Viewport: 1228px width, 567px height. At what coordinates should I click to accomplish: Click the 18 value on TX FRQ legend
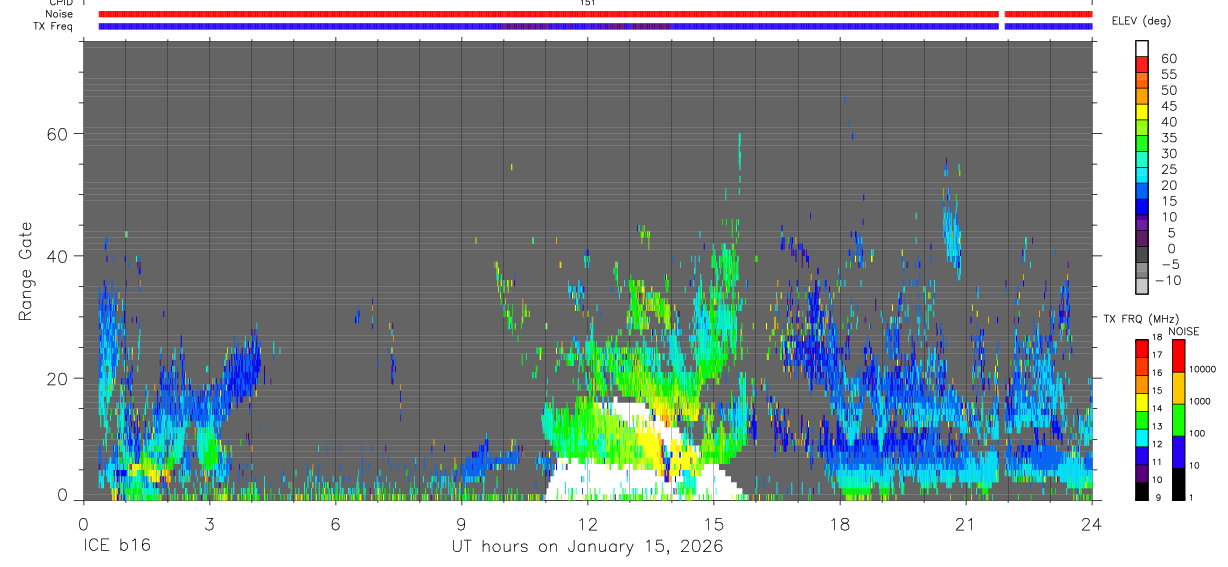click(x=1157, y=338)
